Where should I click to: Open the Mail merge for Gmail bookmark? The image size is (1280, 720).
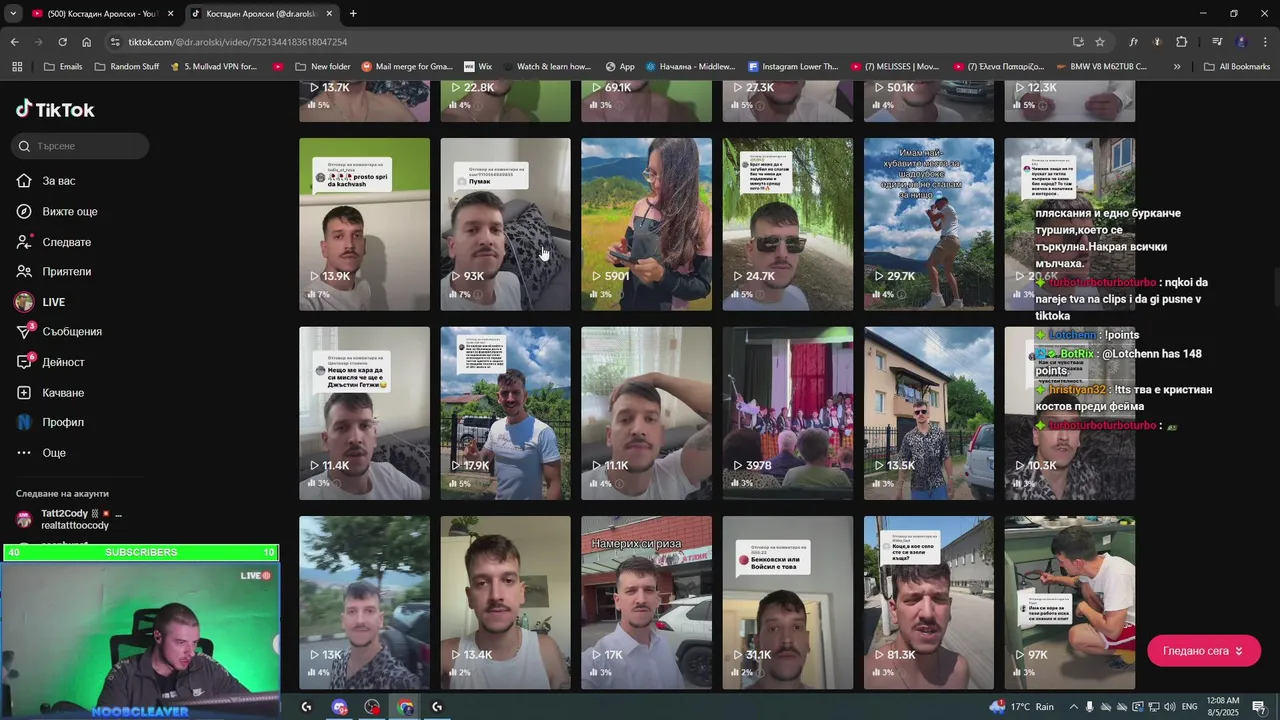coord(407,67)
